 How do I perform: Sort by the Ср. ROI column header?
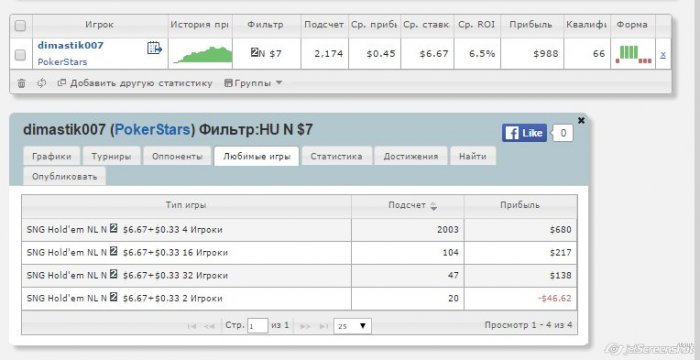click(x=477, y=25)
